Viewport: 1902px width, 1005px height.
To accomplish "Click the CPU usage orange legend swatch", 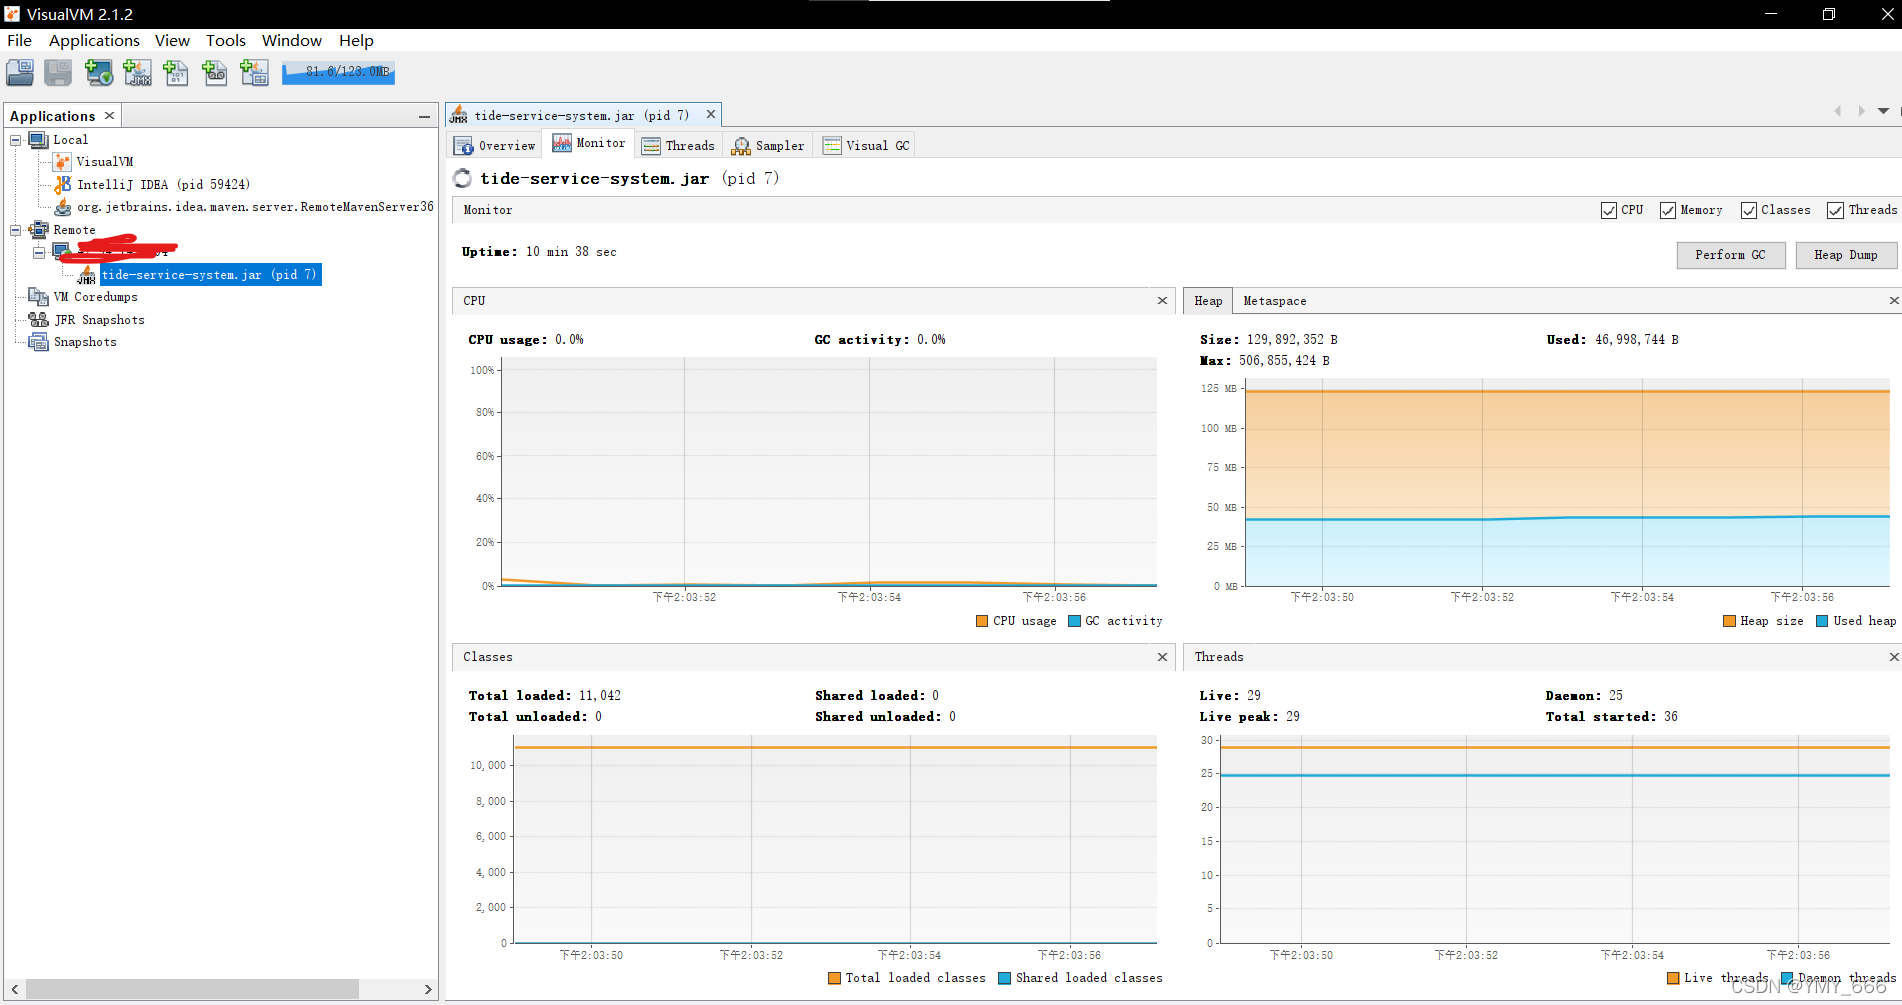I will pos(982,621).
